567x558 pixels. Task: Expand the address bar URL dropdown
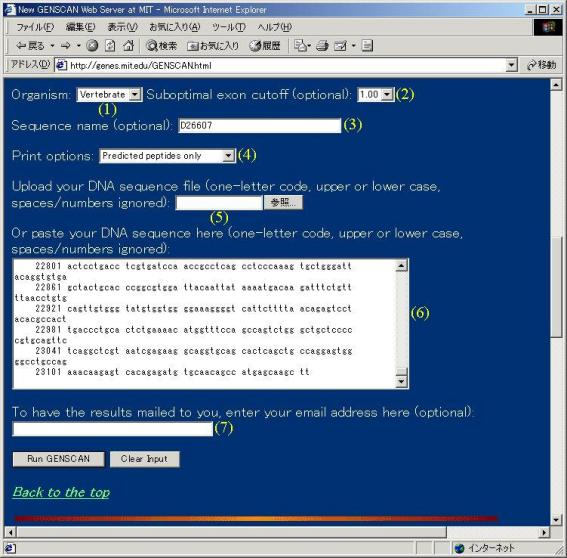pyautogui.click(x=511, y=65)
